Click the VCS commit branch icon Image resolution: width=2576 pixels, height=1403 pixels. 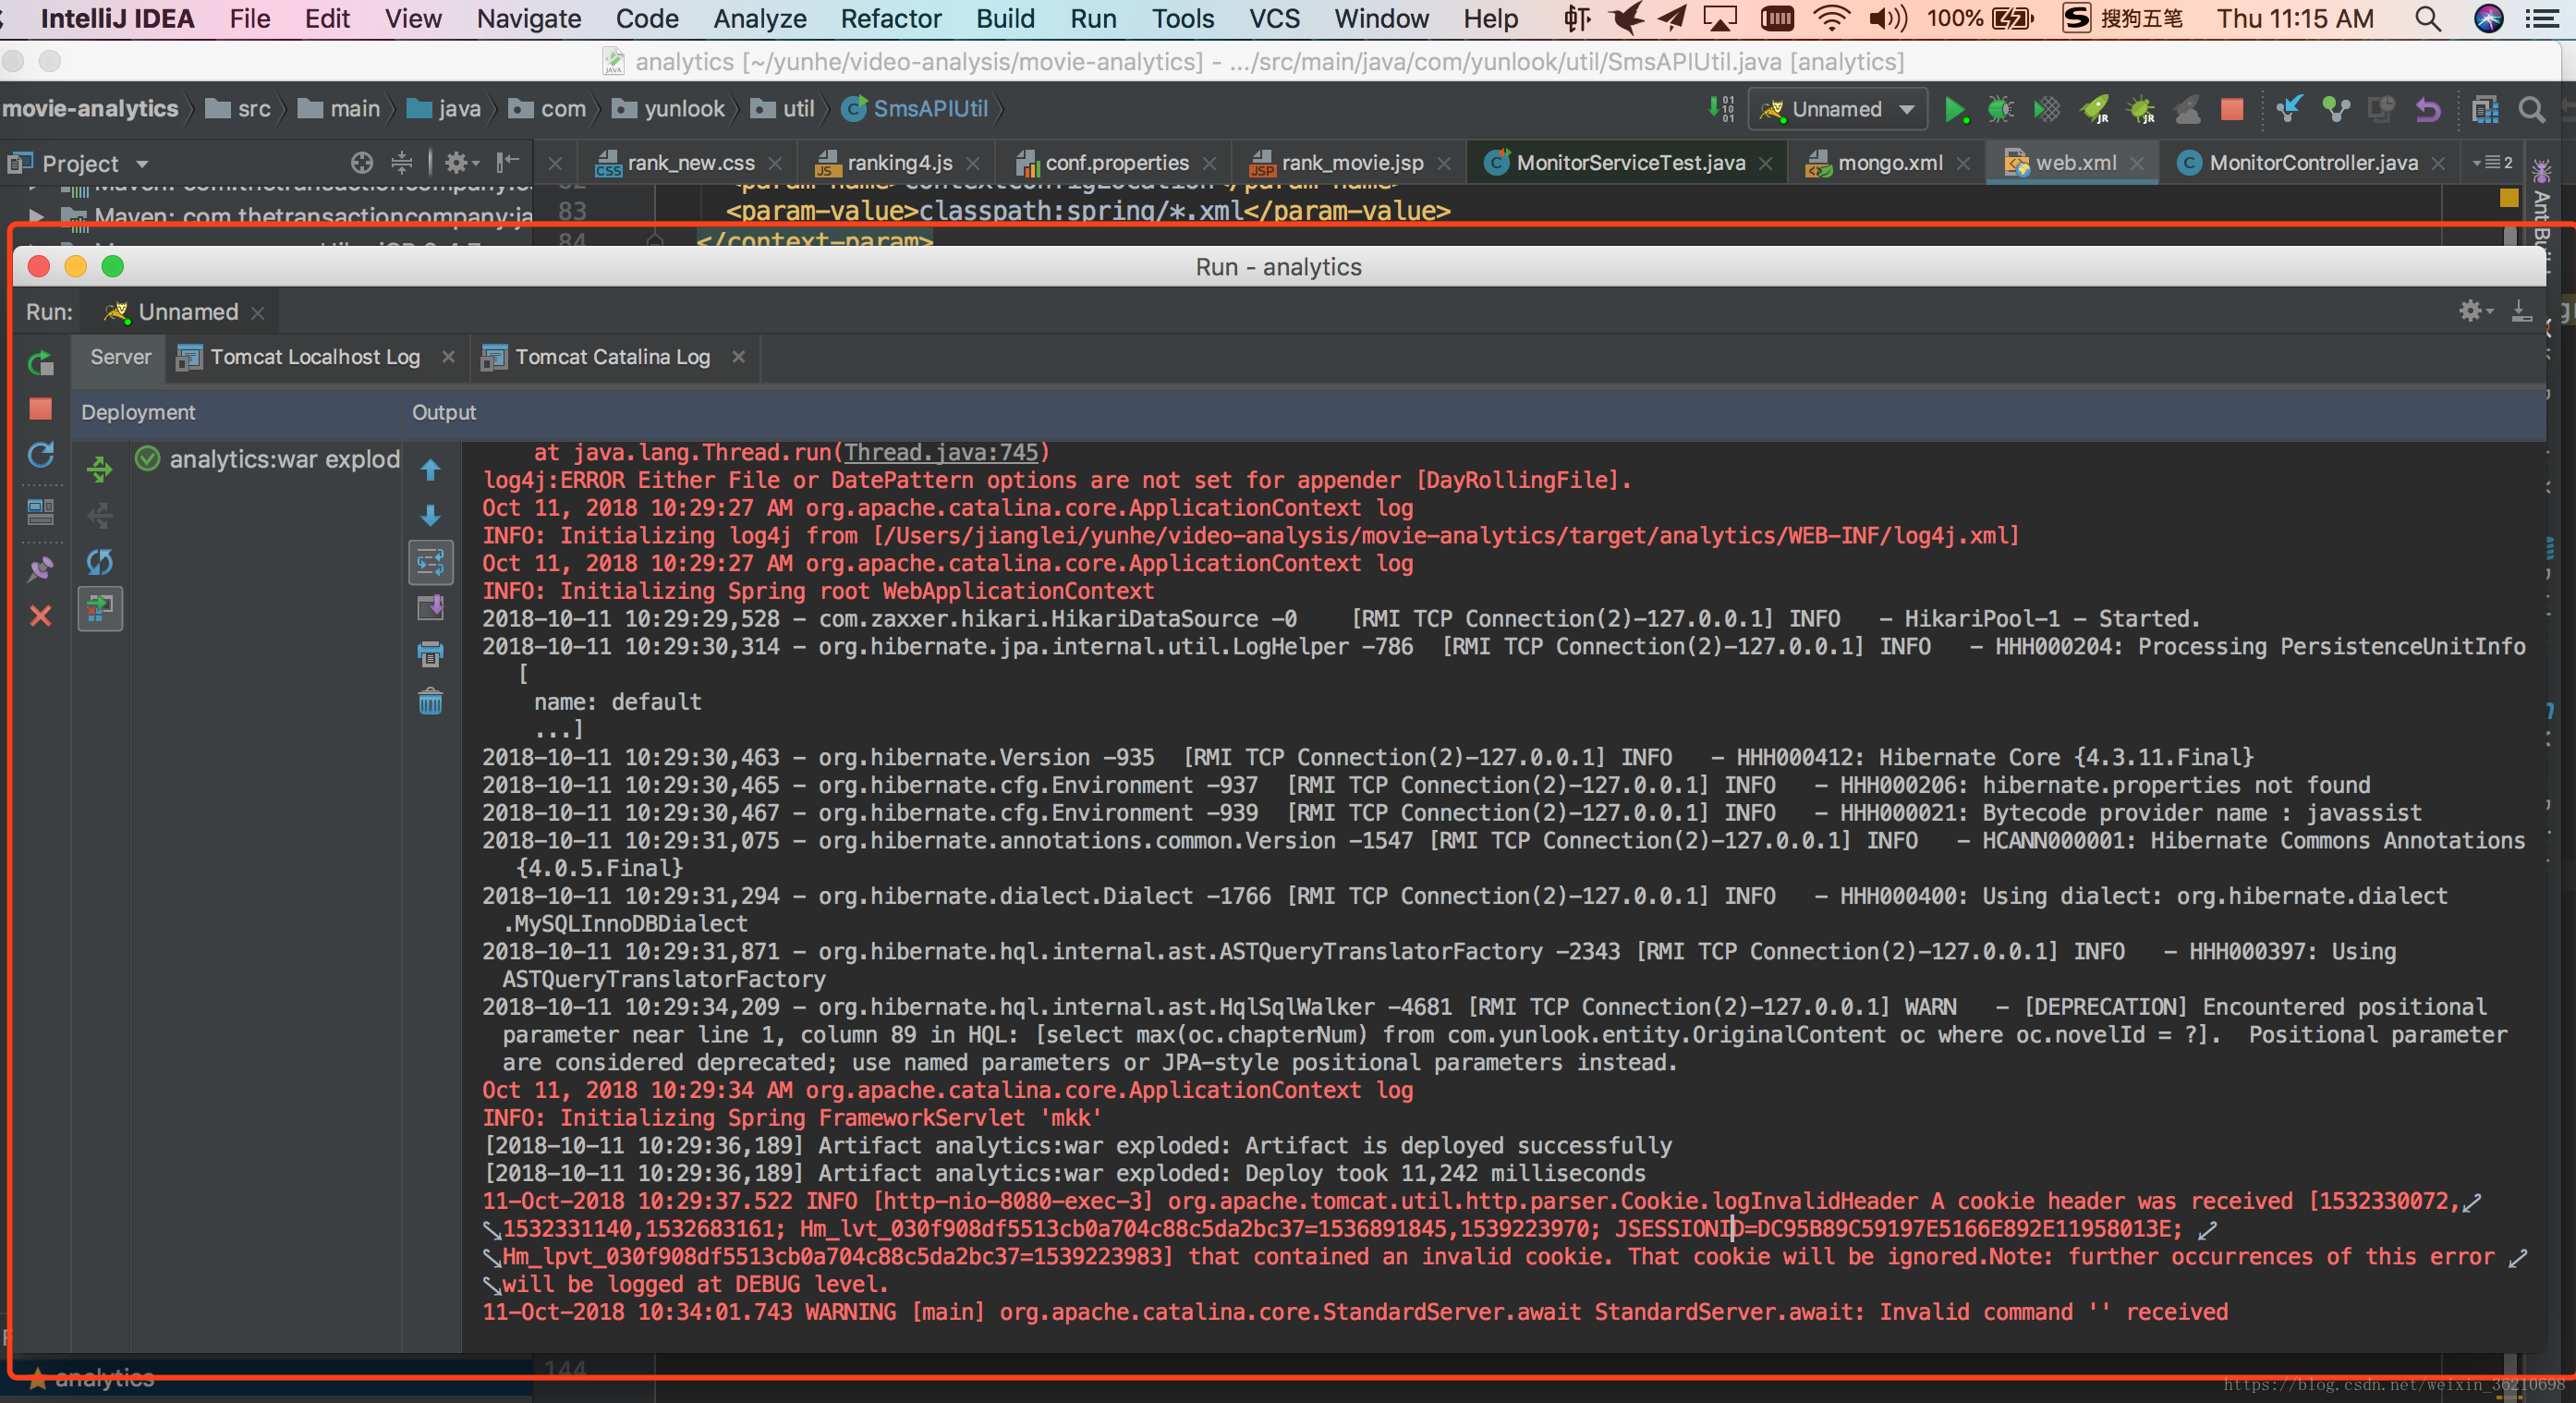click(x=2336, y=109)
